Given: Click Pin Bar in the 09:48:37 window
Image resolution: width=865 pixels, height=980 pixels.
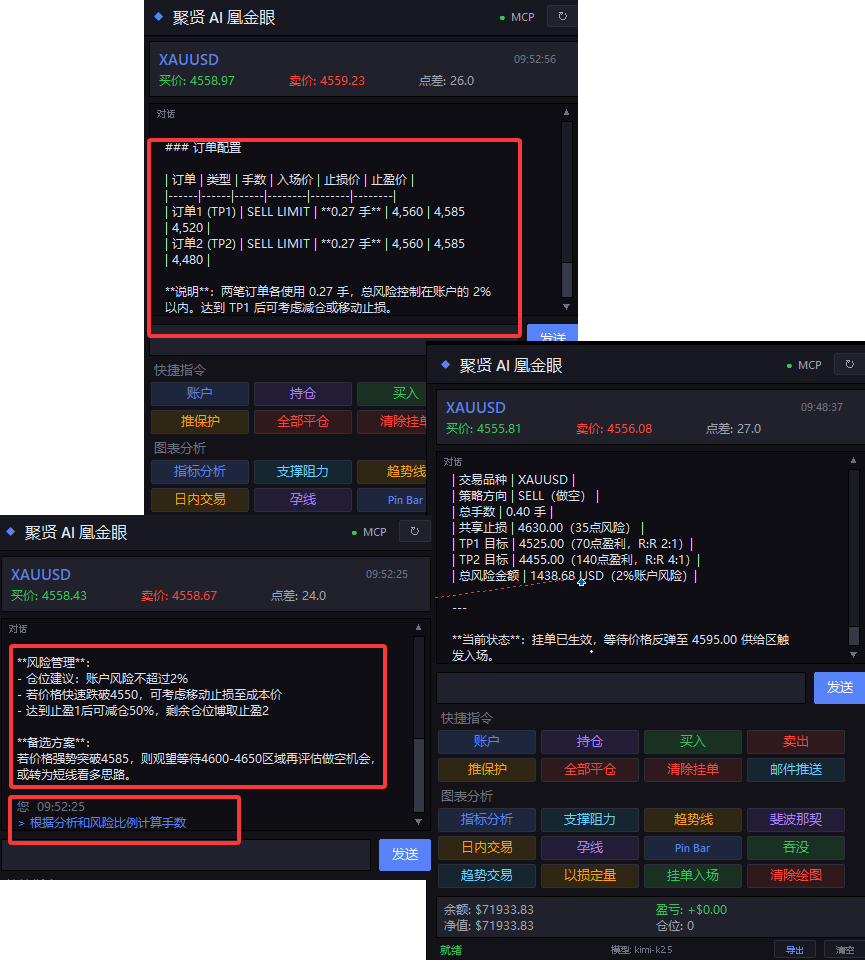Looking at the screenshot, I should (692, 848).
